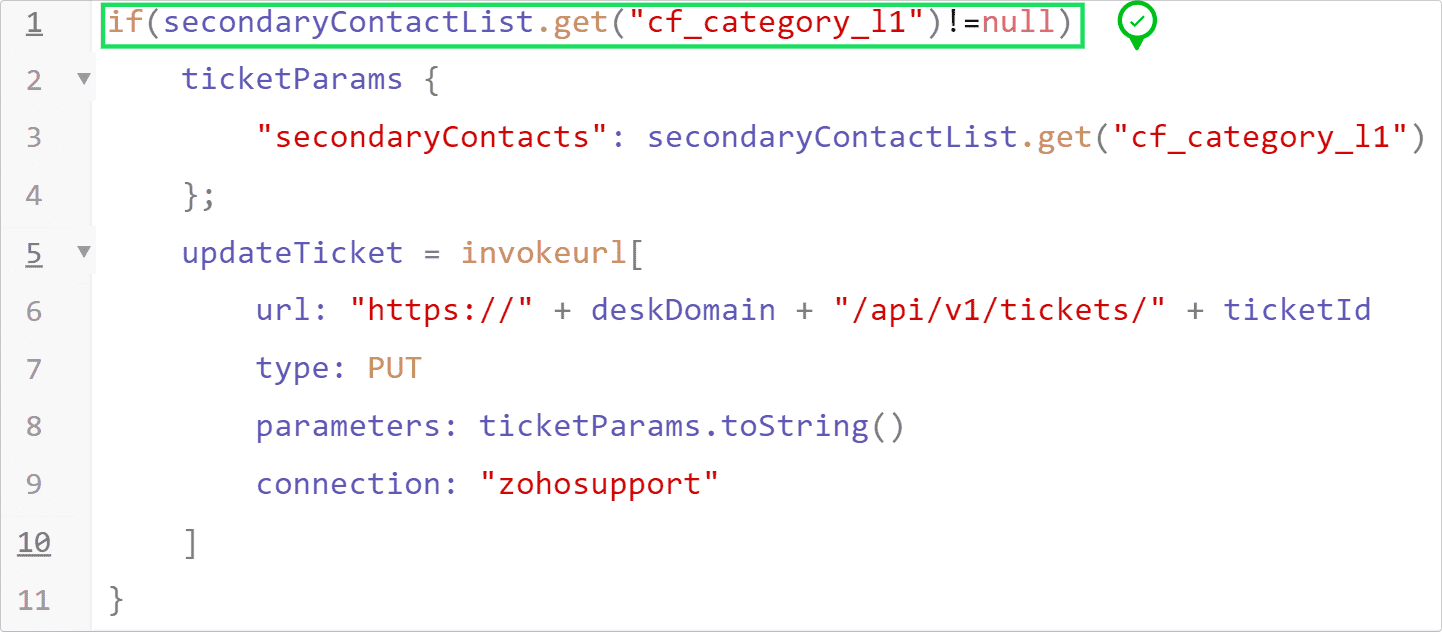Click the "secondaryContacts" key string
The image size is (1442, 632).
433,137
